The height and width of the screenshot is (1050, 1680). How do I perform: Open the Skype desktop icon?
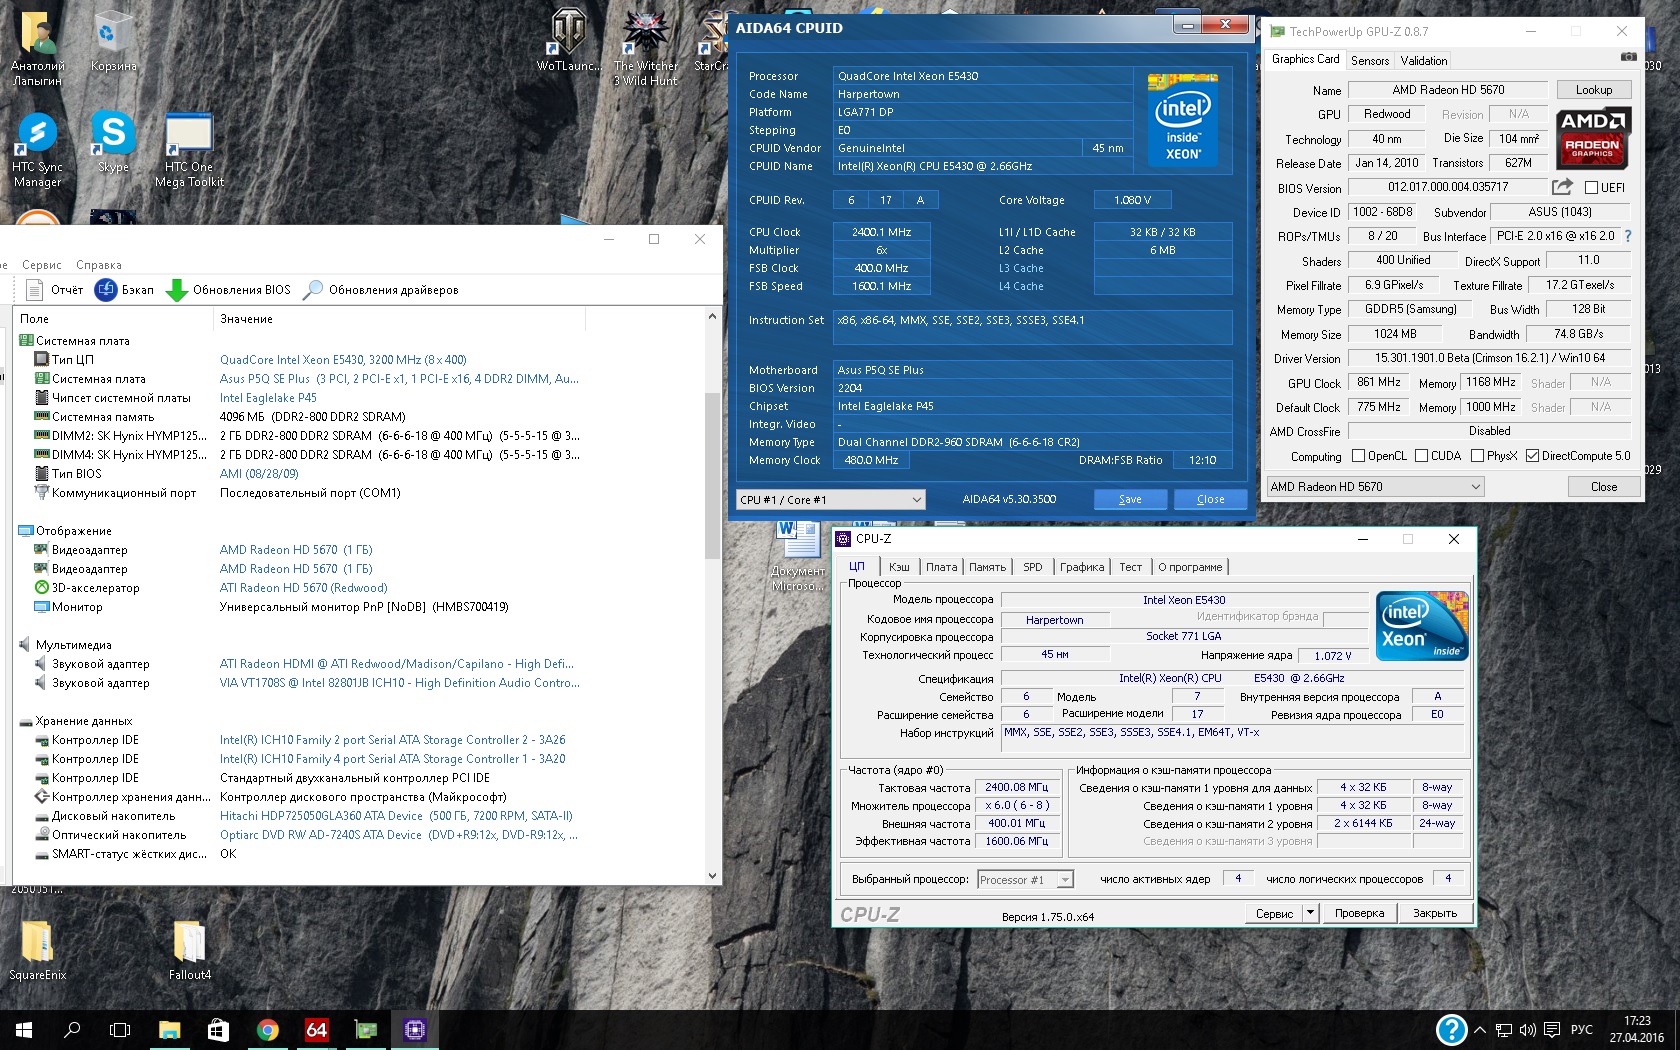pyautogui.click(x=113, y=141)
